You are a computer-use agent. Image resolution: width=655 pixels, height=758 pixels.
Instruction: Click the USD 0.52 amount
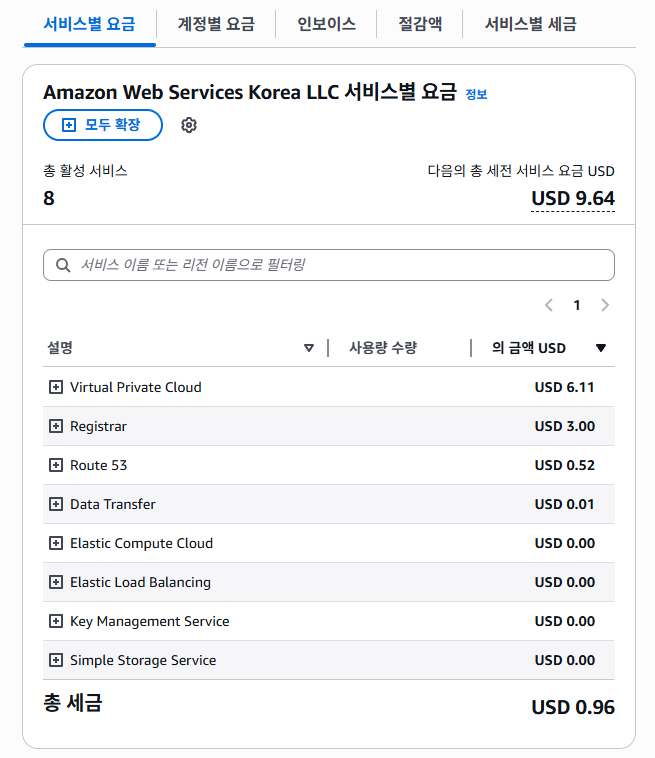coord(565,465)
